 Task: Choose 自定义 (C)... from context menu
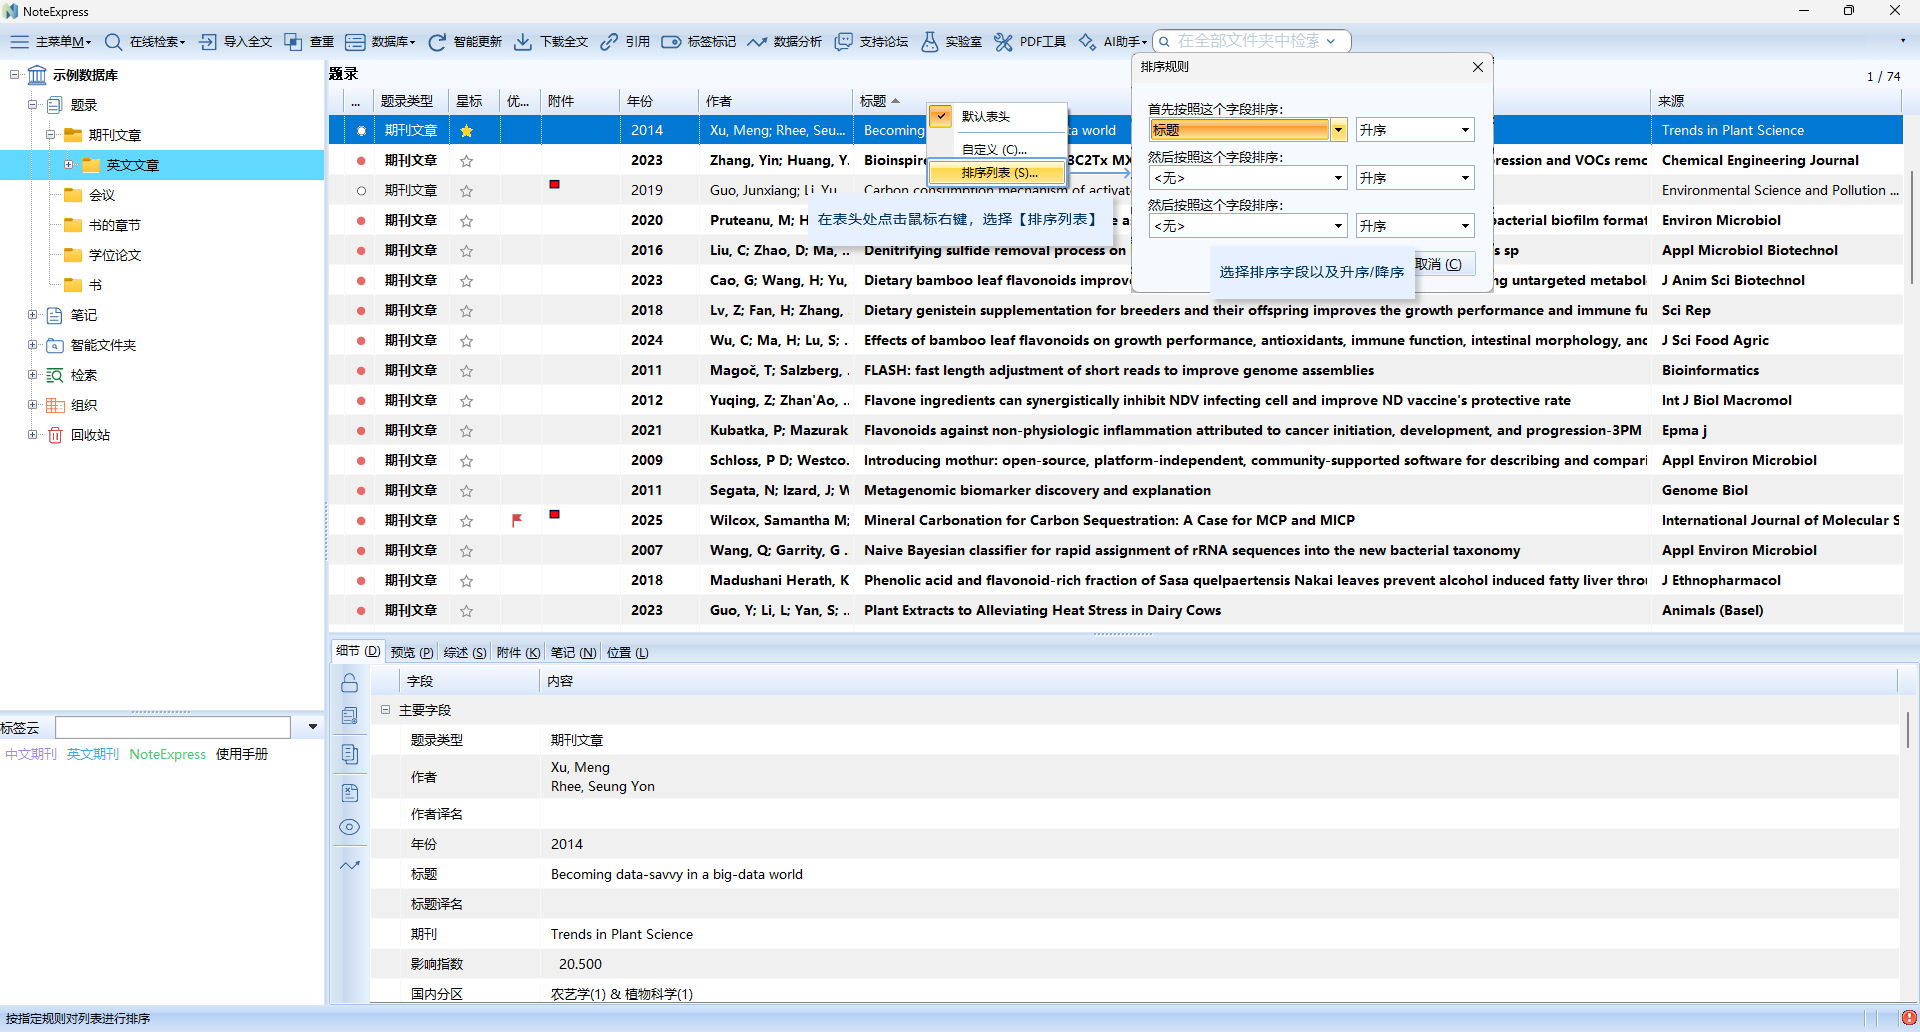(x=997, y=149)
